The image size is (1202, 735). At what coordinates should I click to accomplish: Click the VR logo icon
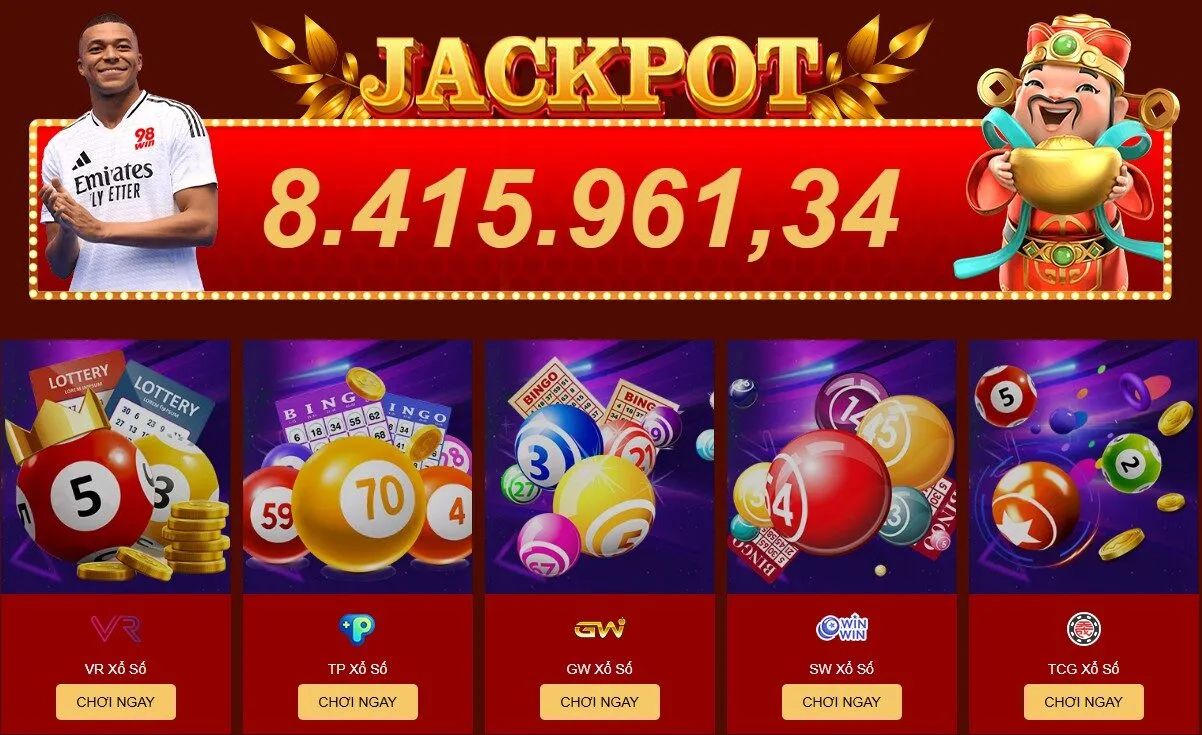point(116,628)
